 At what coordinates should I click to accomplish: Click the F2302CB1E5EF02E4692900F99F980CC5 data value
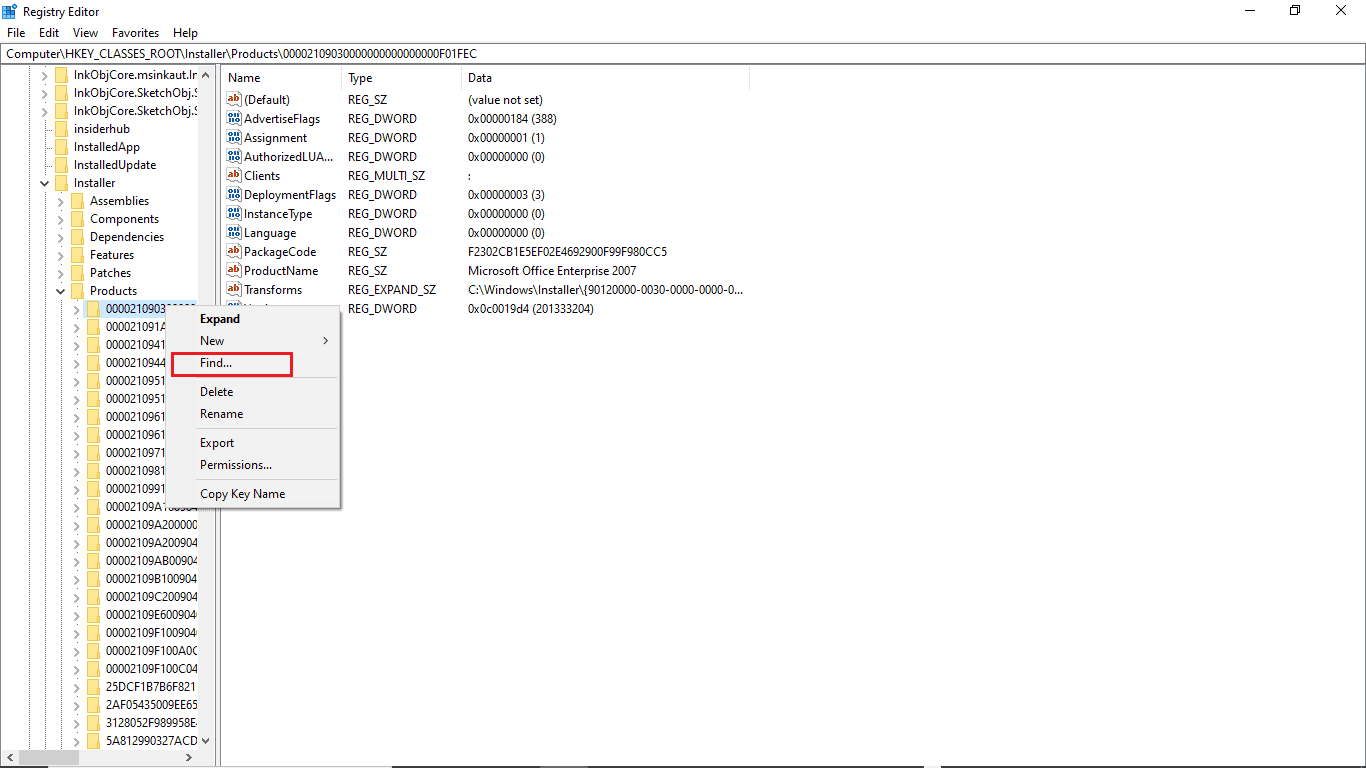coord(567,252)
